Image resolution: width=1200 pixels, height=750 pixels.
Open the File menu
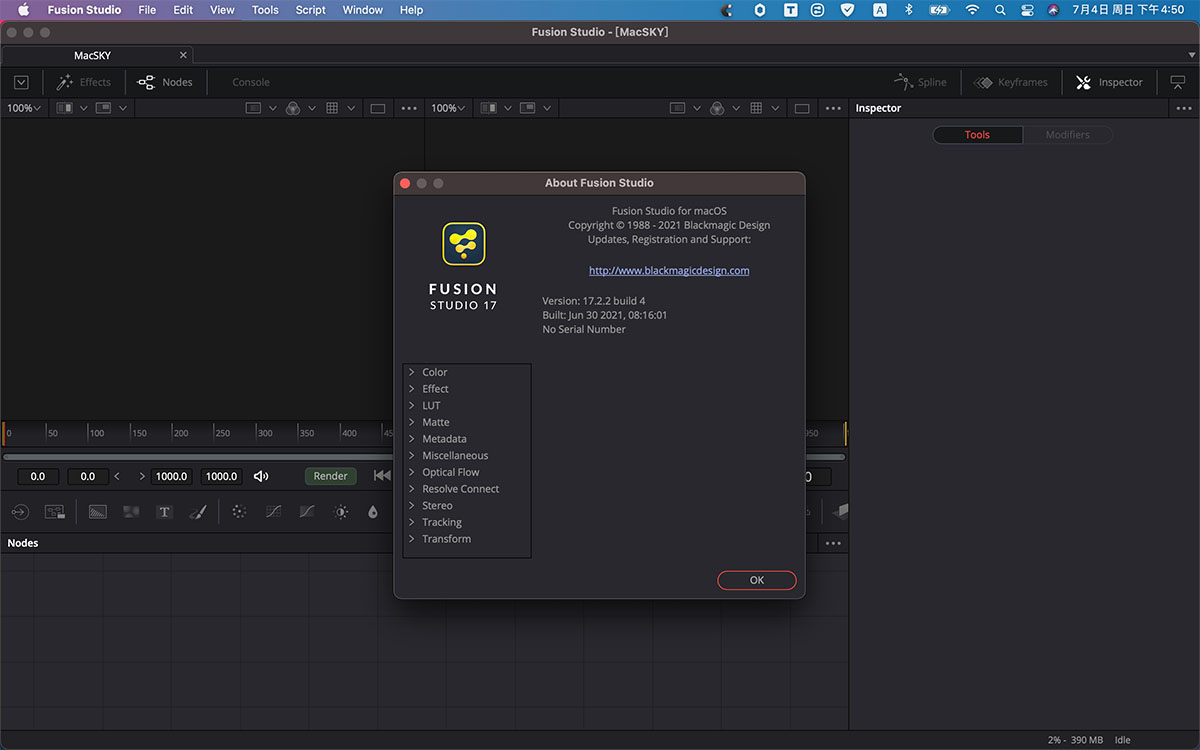tap(147, 10)
